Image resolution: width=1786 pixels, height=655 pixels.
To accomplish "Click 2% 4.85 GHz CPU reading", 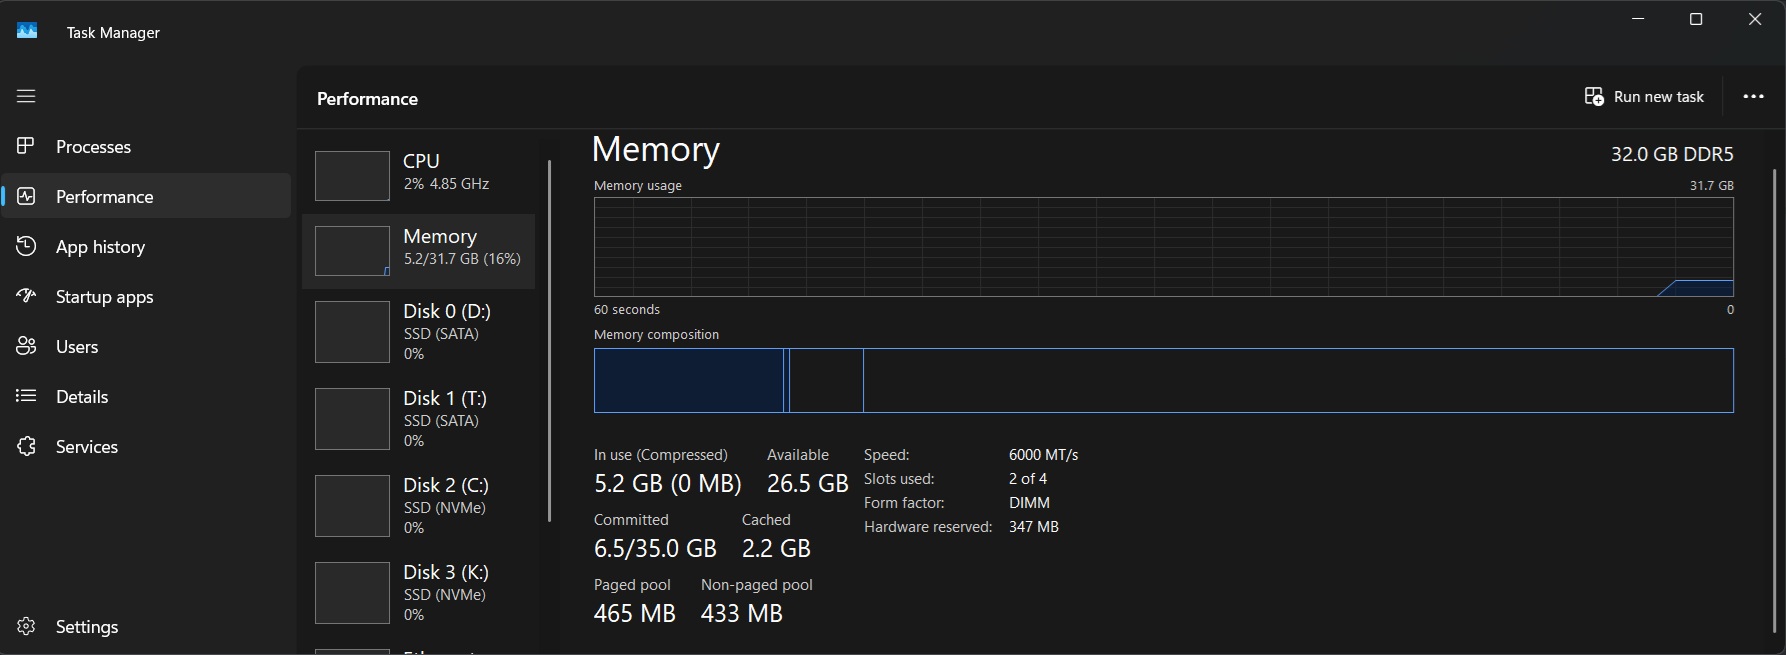I will [x=446, y=184].
